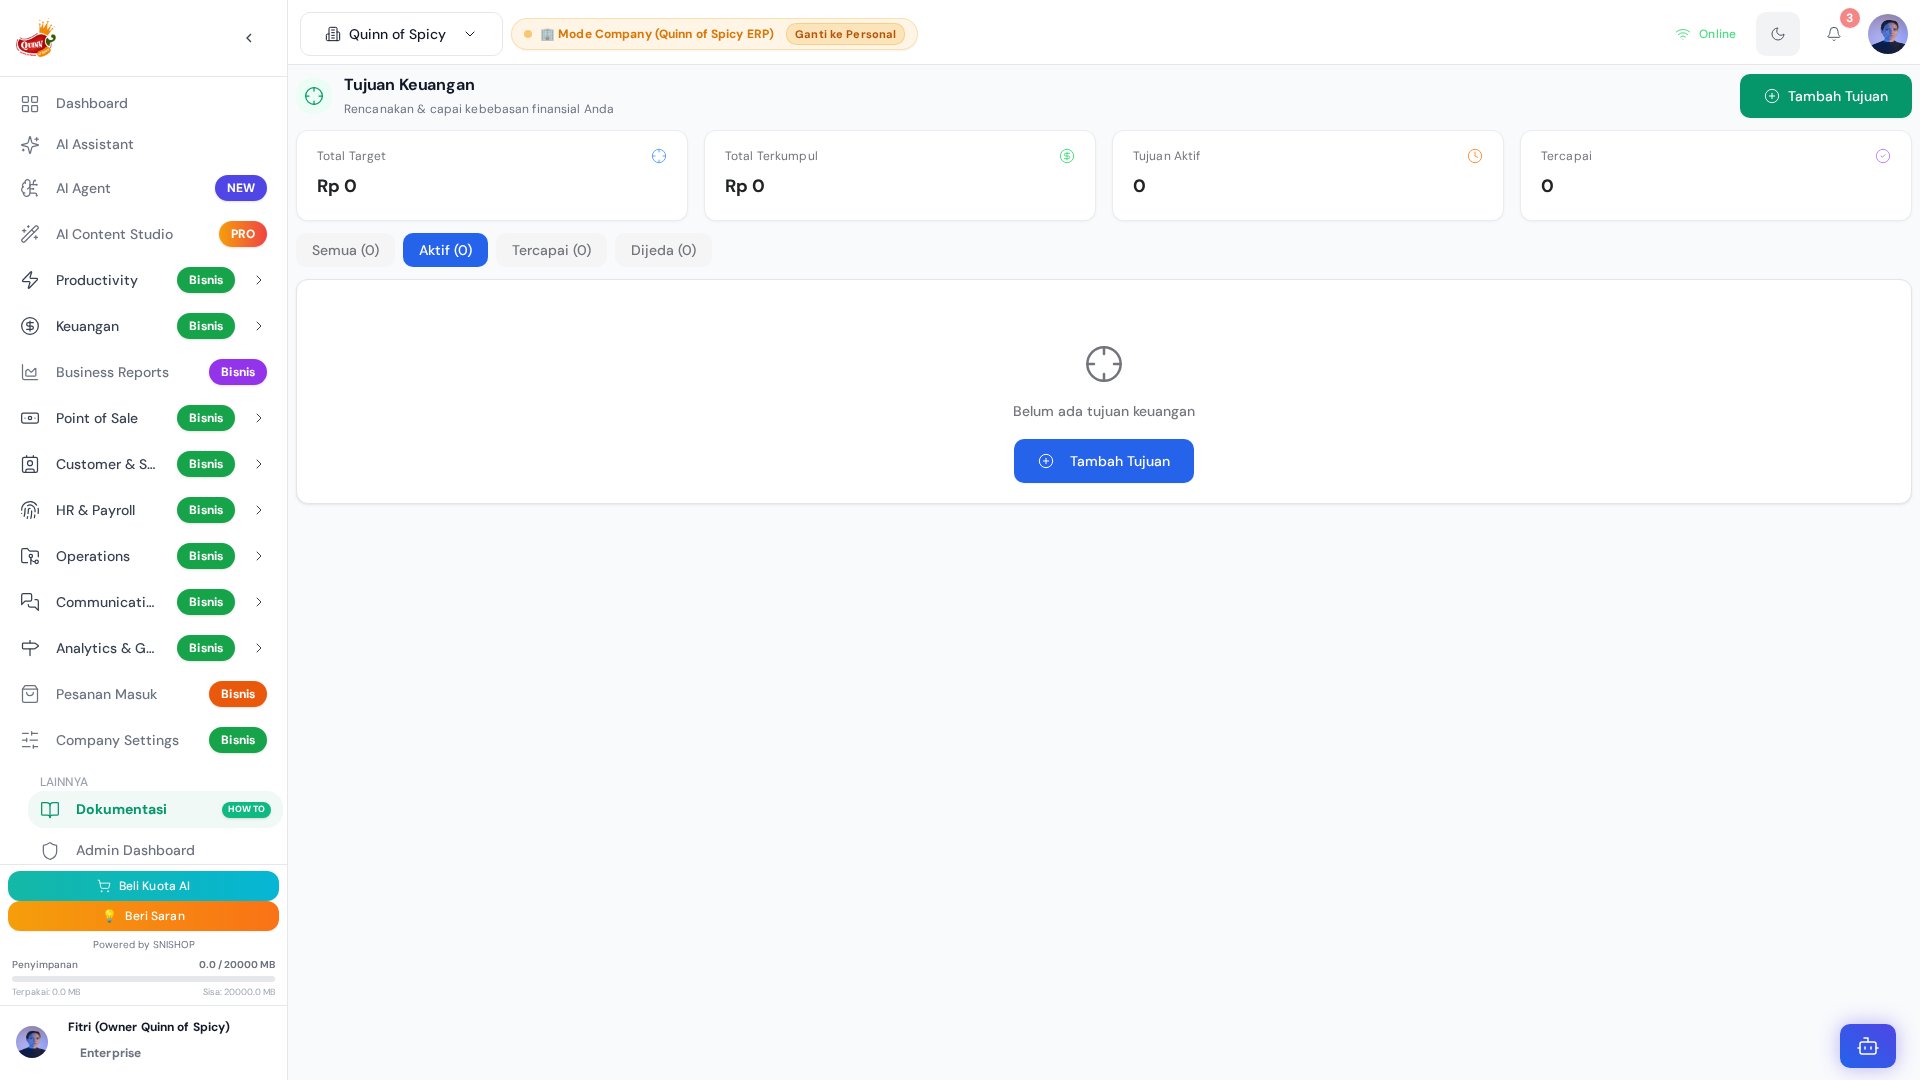Screen dimensions: 1920x1080
Task: Open the notifications bell
Action: (x=1834, y=34)
